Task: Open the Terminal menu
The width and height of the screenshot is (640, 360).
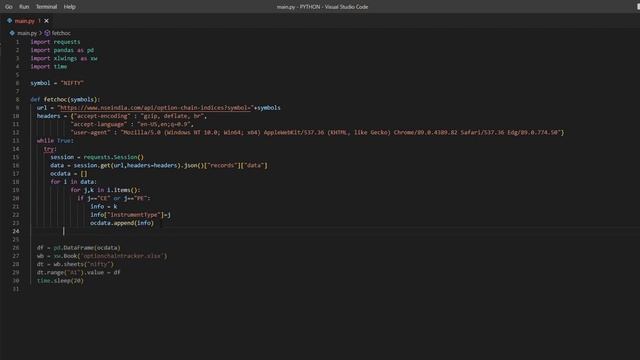Action: [x=47, y=7]
